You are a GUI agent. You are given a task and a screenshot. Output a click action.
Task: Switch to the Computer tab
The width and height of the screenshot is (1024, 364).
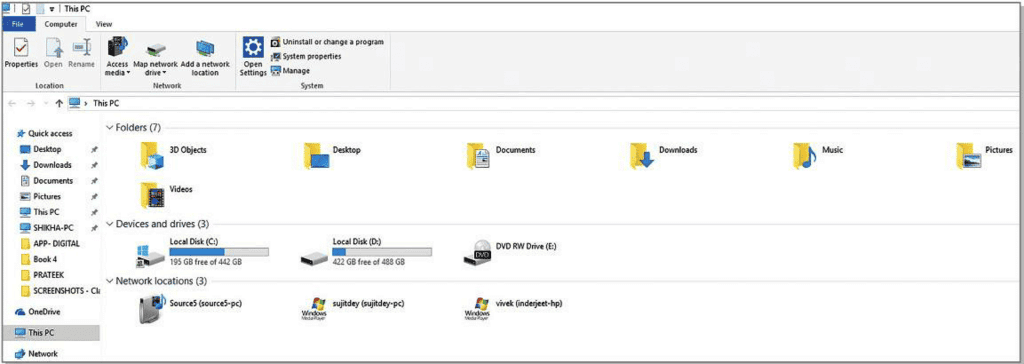tap(61, 24)
